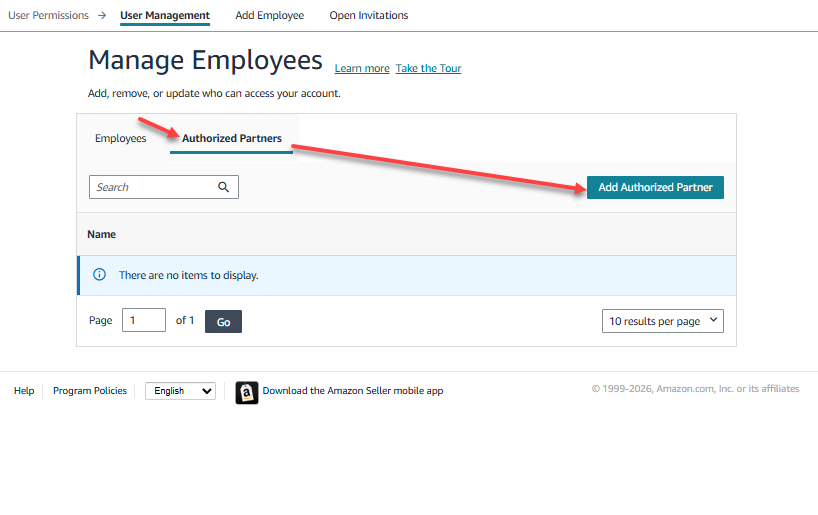Image resolution: width=818 pixels, height=515 pixels.
Task: Open the Open Invitations tab
Action: click(x=369, y=16)
